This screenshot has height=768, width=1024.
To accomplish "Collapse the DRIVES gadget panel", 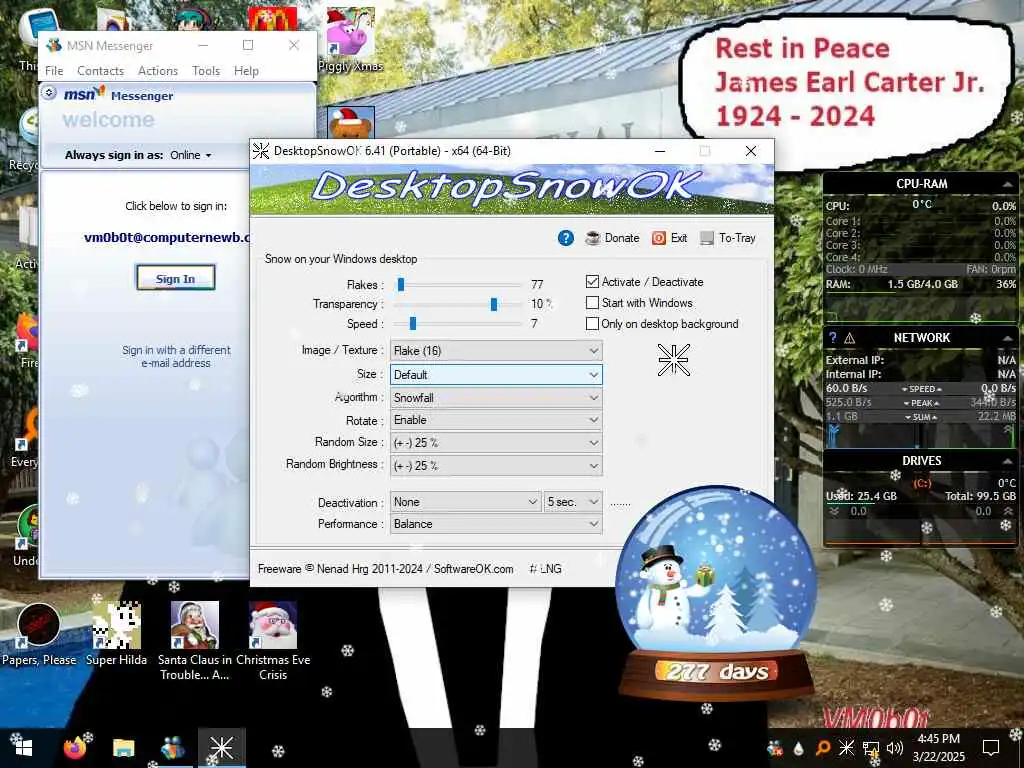I will [x=1008, y=461].
